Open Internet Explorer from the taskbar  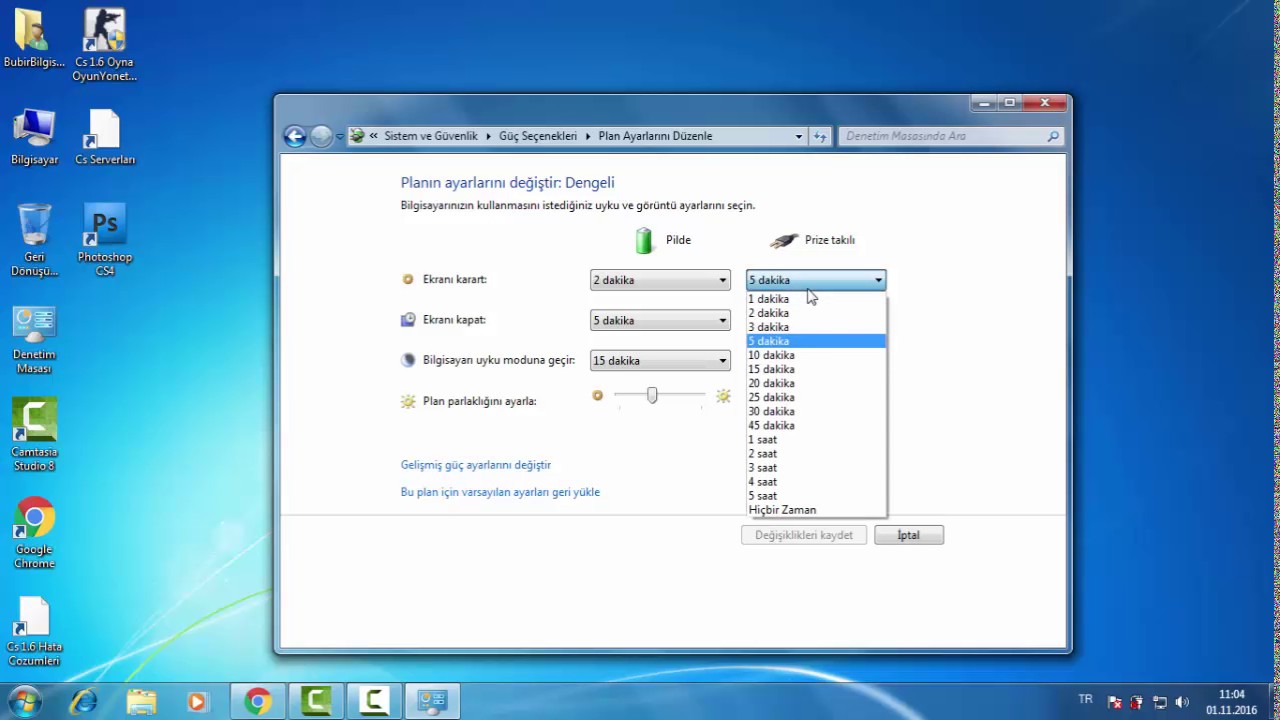coord(84,702)
